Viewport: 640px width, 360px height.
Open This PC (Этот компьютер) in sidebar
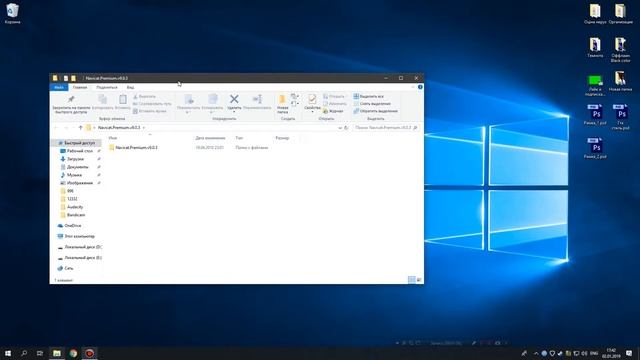(77, 236)
